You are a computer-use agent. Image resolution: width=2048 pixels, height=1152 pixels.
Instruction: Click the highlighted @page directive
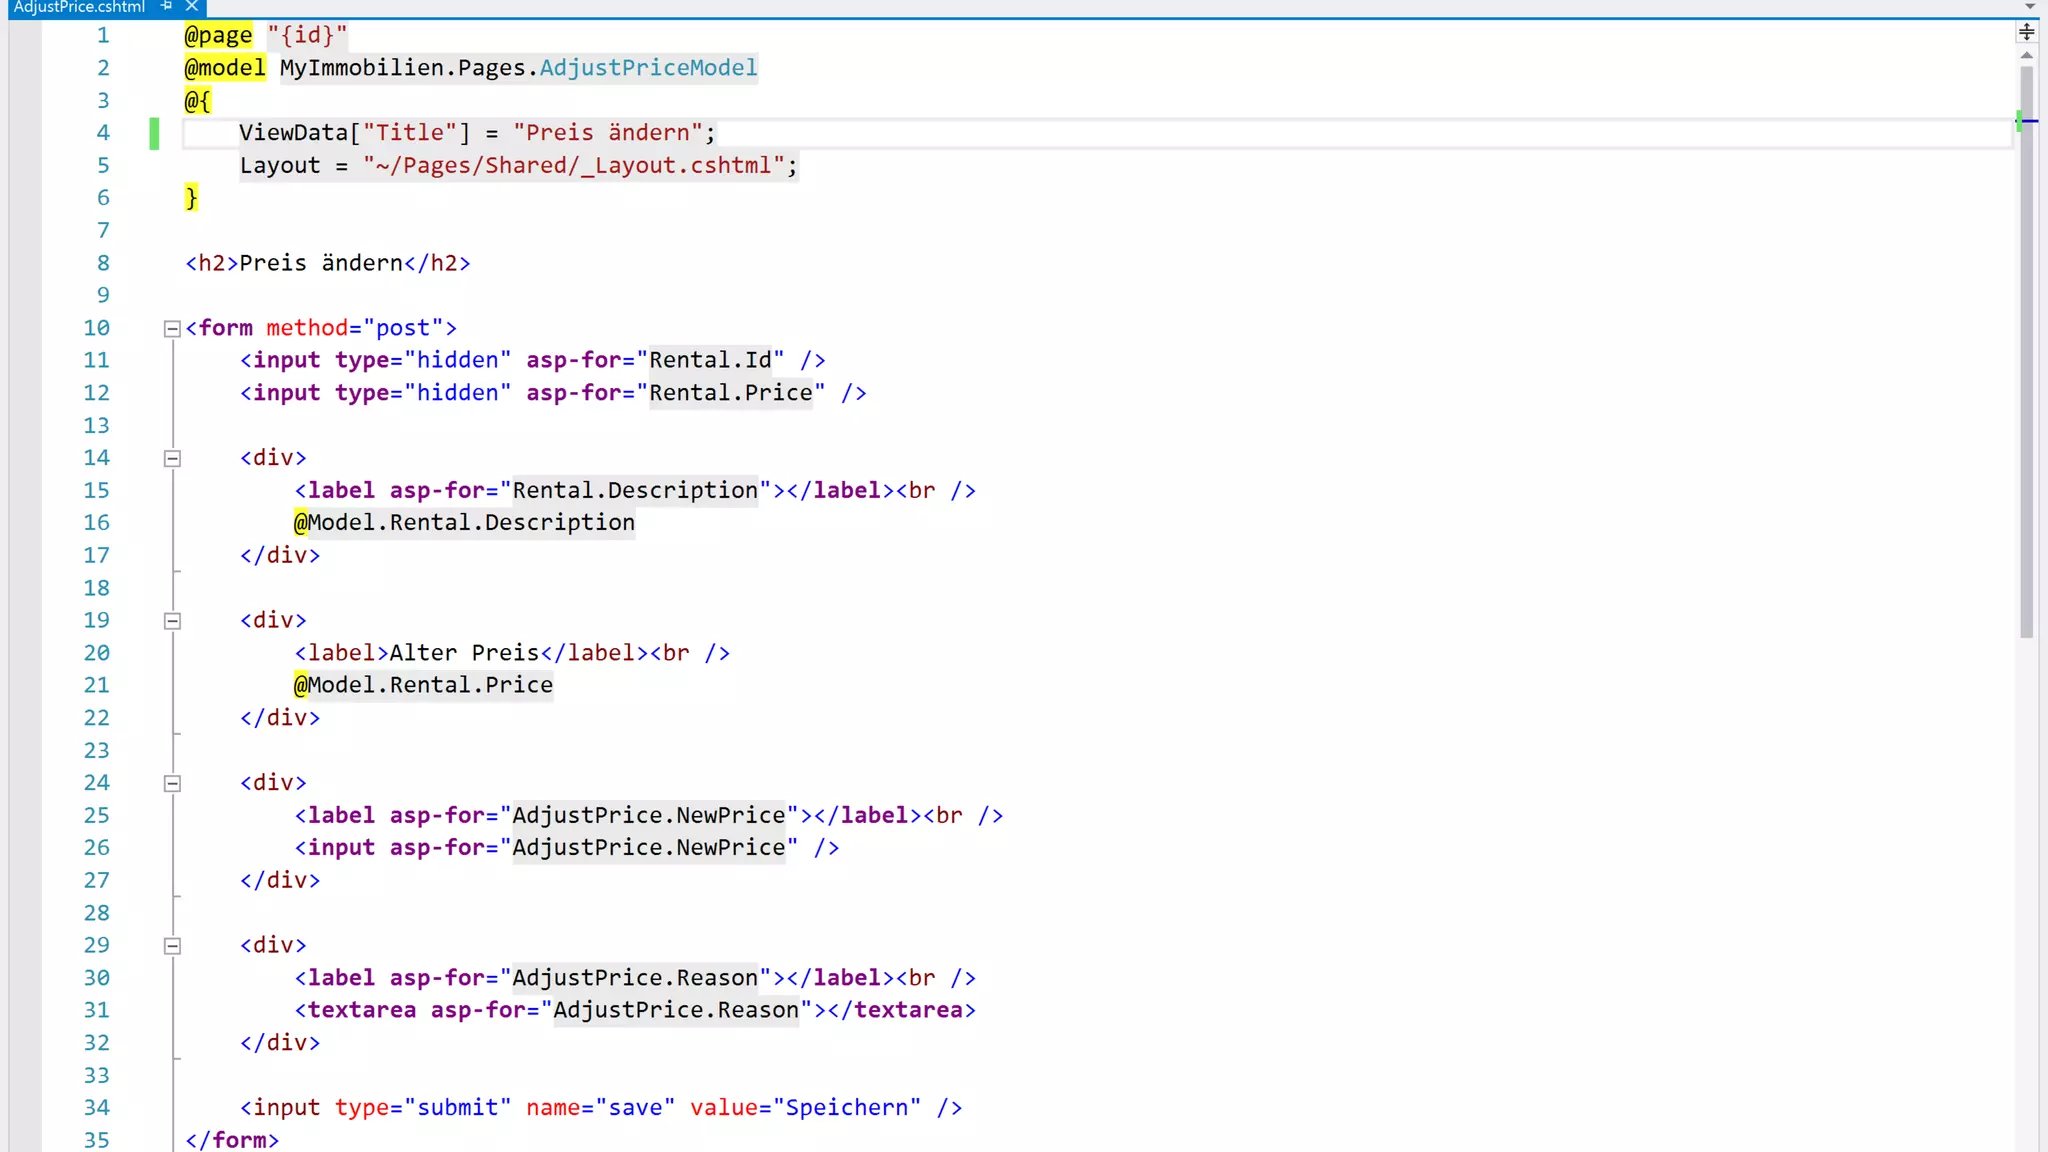218,36
